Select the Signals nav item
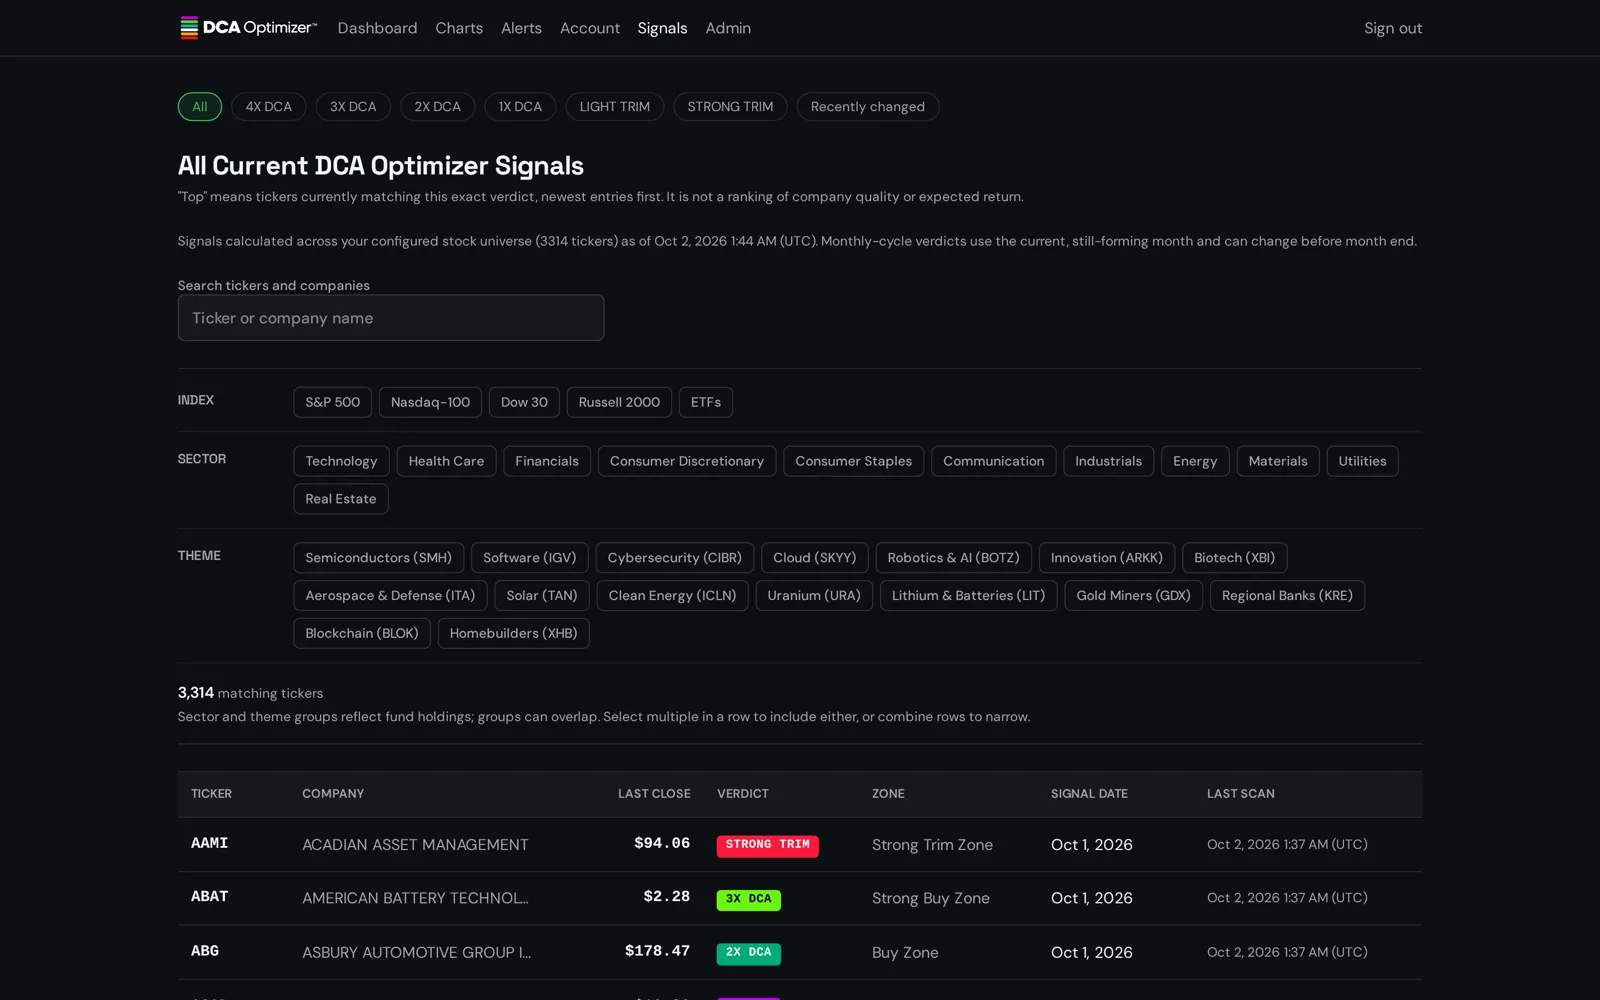The width and height of the screenshot is (1600, 1000). tap(662, 28)
